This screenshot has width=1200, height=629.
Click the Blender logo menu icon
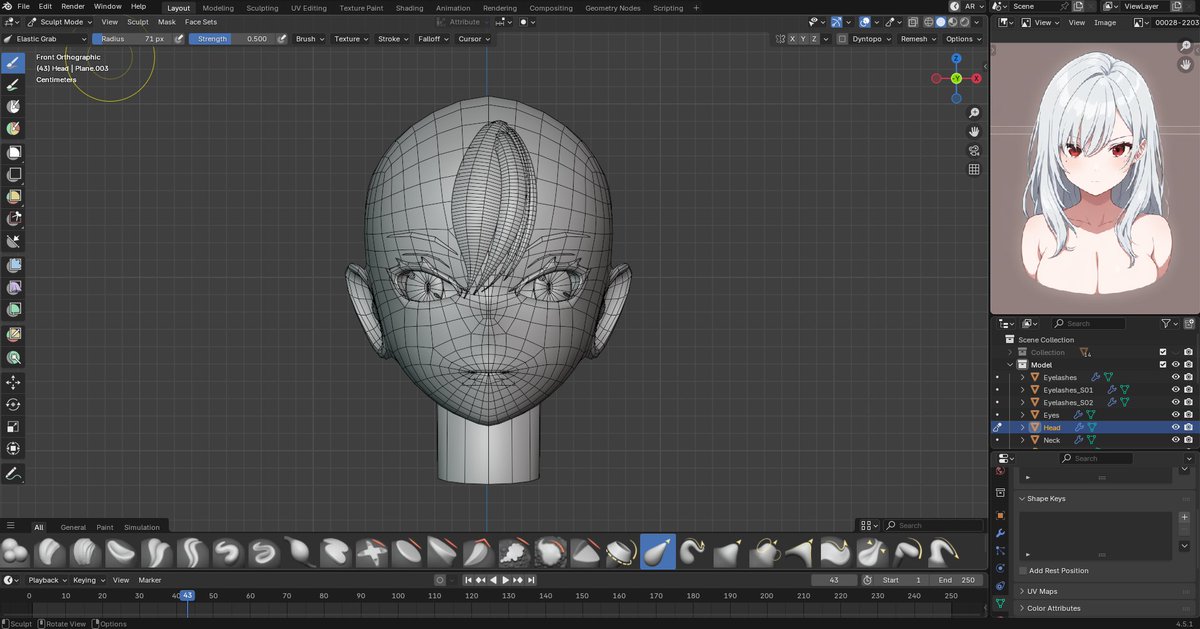[6, 7]
